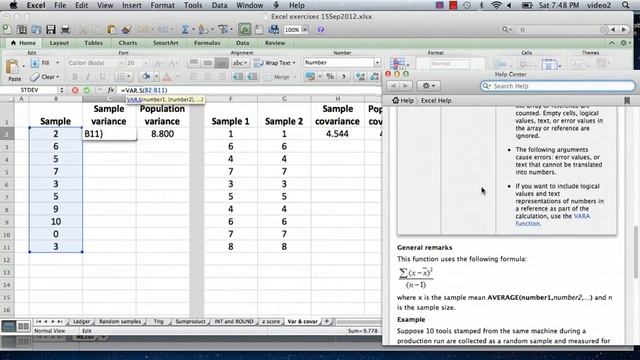Switch to the Formulas ribbon tab
The height and width of the screenshot is (360, 640).
(207, 43)
